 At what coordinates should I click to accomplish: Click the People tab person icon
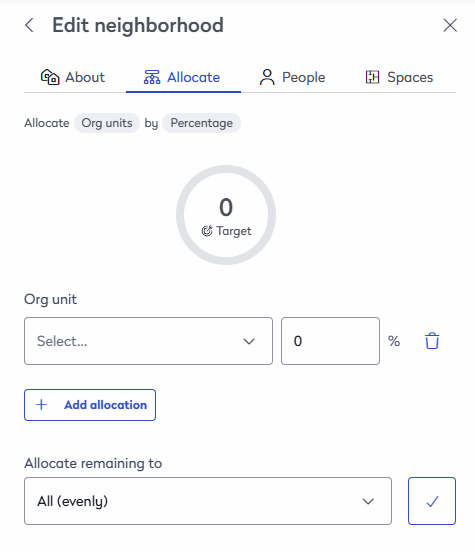(x=267, y=77)
